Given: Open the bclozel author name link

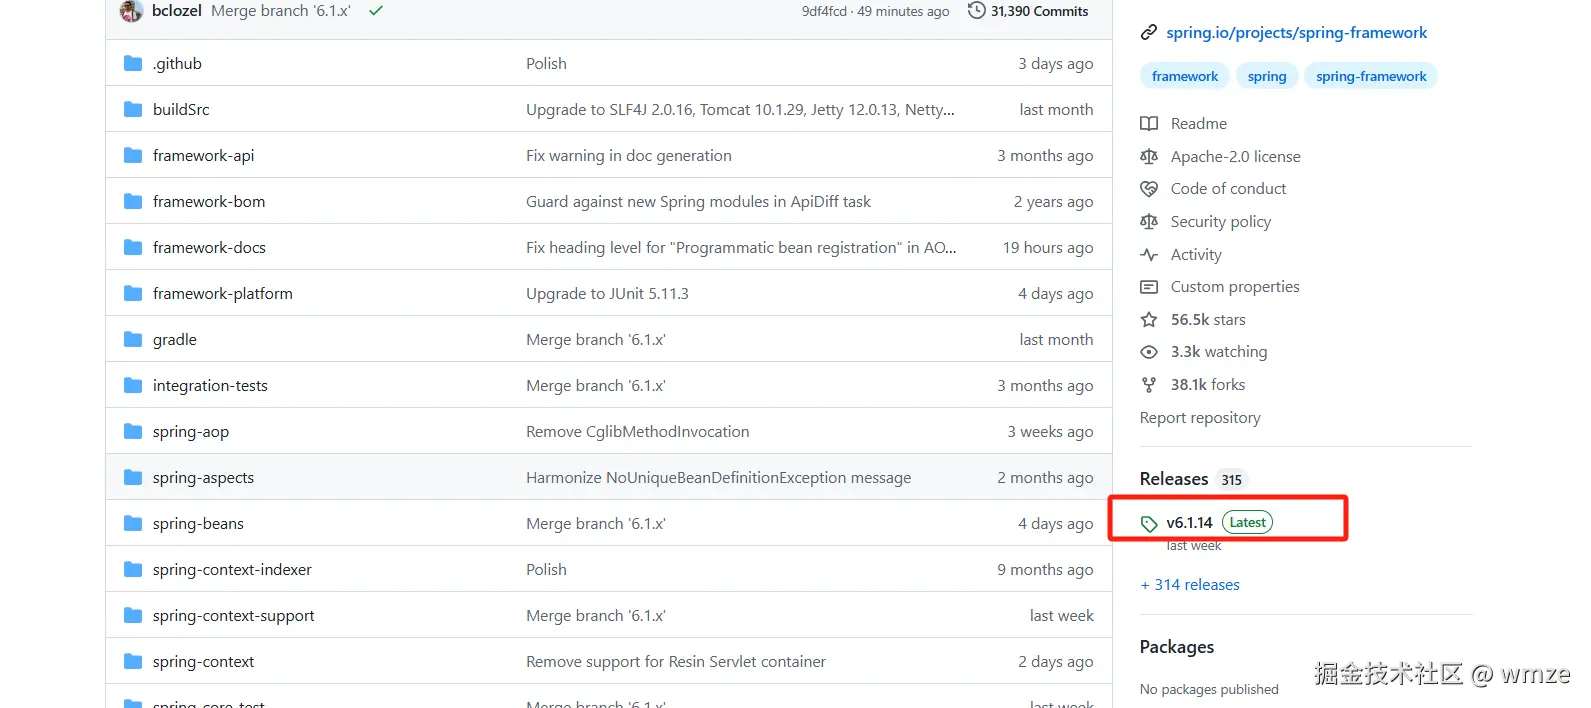Looking at the screenshot, I should [x=177, y=11].
